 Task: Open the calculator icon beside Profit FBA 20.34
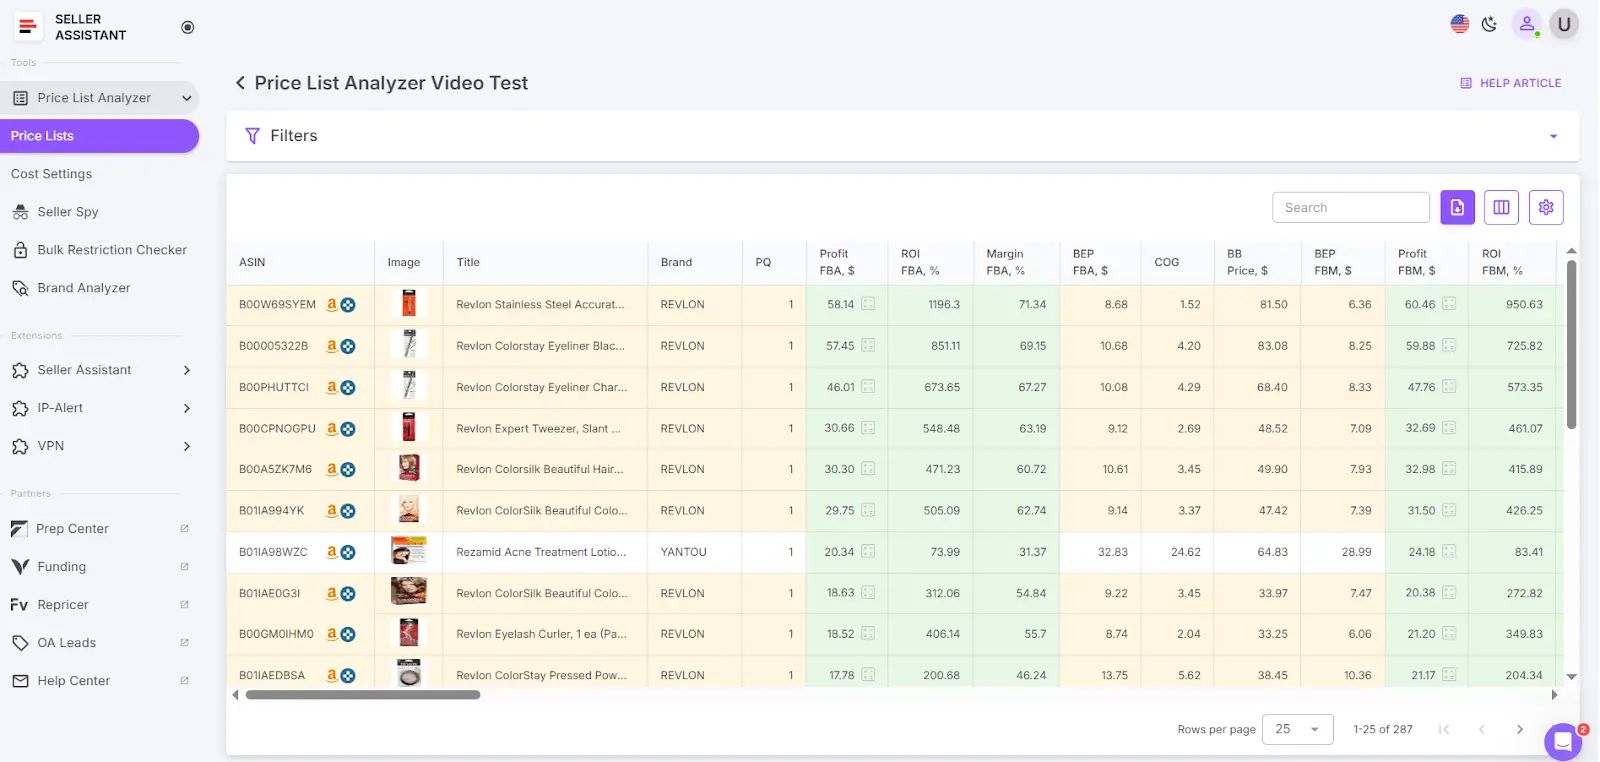coord(868,552)
